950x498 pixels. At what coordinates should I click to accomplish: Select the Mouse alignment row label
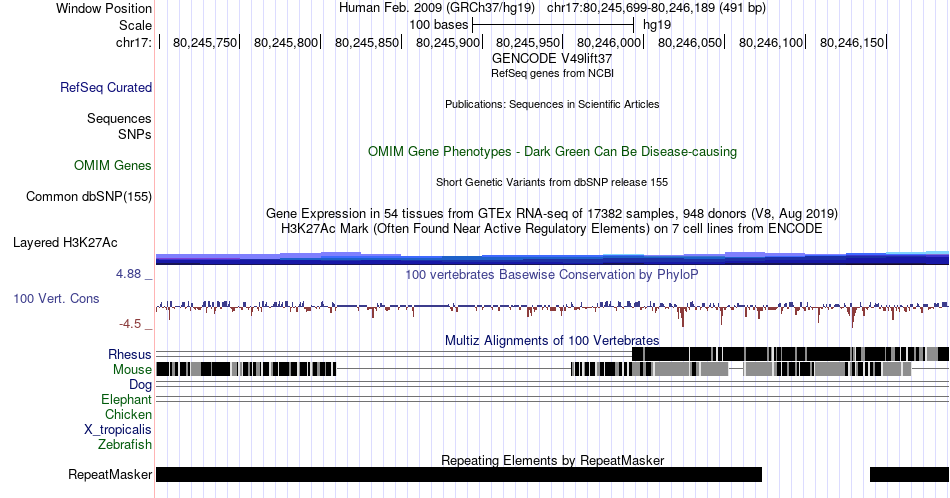132,370
